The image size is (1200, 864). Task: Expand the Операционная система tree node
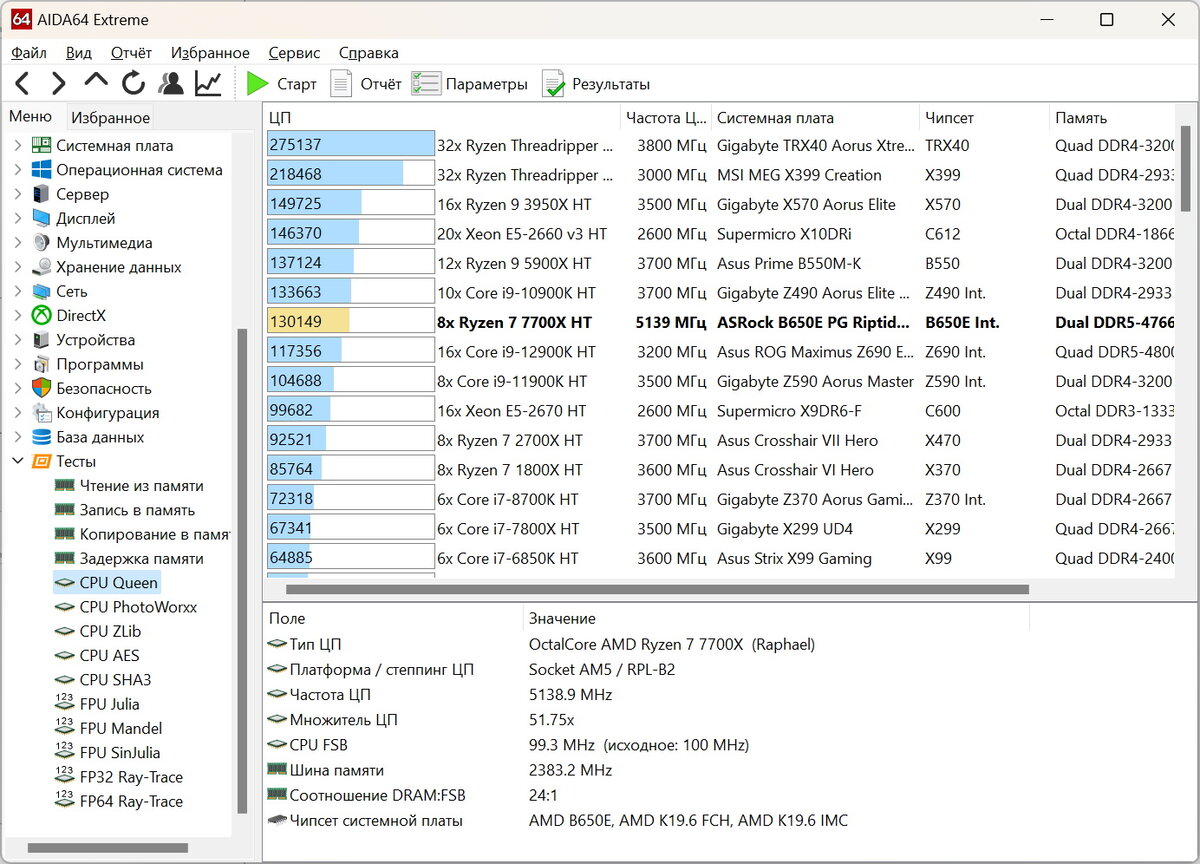click(17, 170)
